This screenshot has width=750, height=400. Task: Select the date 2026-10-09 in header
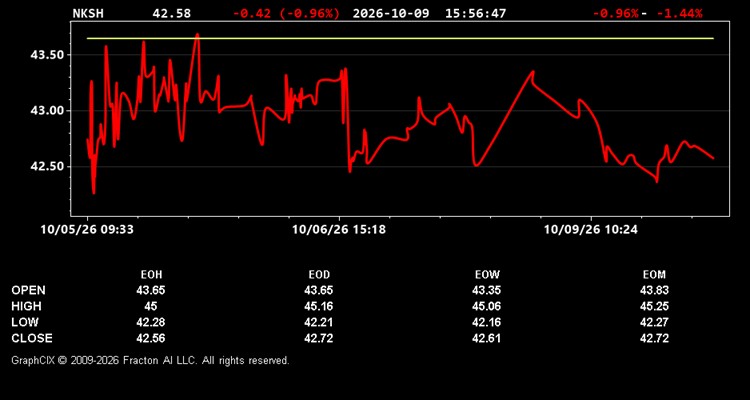391,13
